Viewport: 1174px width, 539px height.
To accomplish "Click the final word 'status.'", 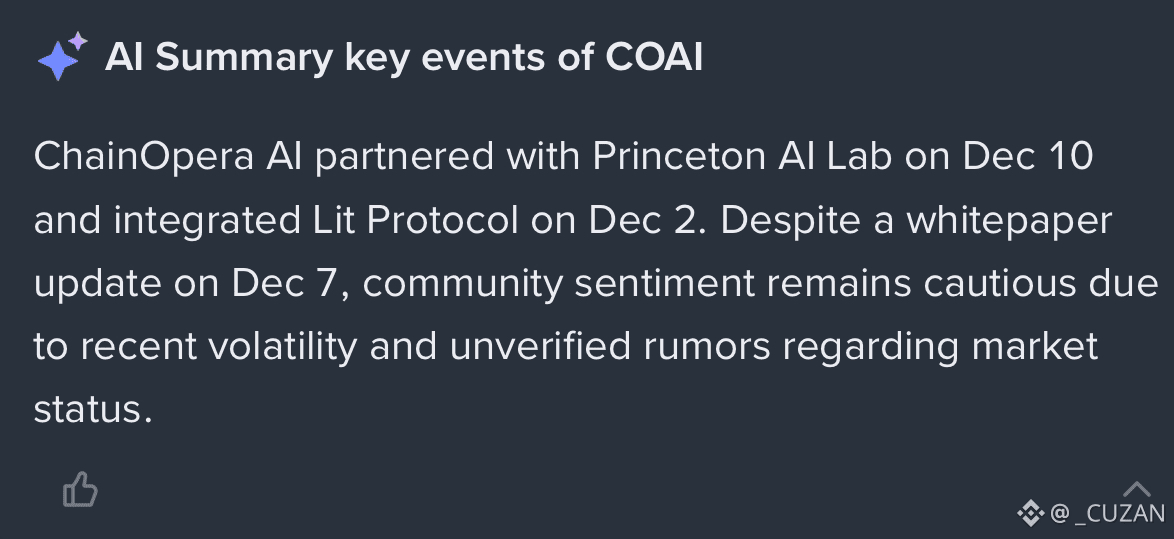I will (93, 410).
